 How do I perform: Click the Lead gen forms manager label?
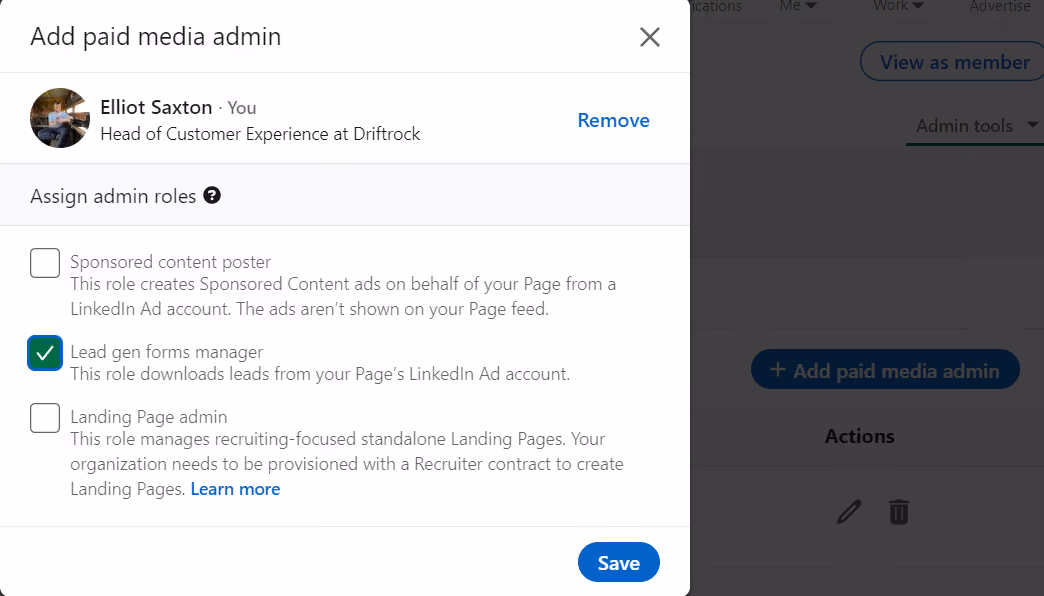166,352
